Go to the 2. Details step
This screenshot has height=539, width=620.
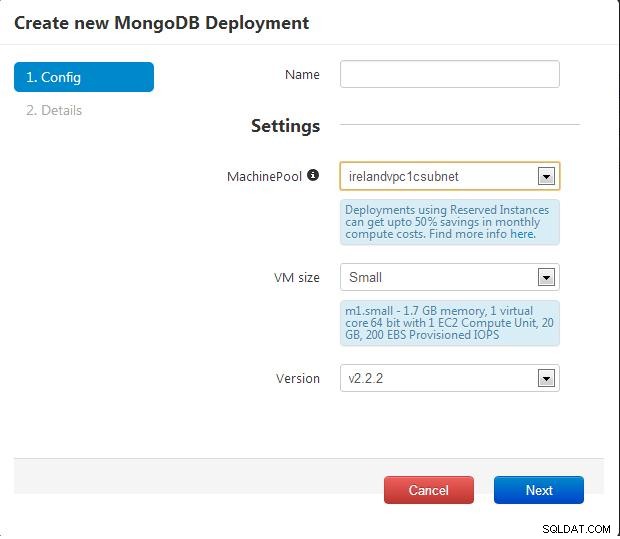54,110
